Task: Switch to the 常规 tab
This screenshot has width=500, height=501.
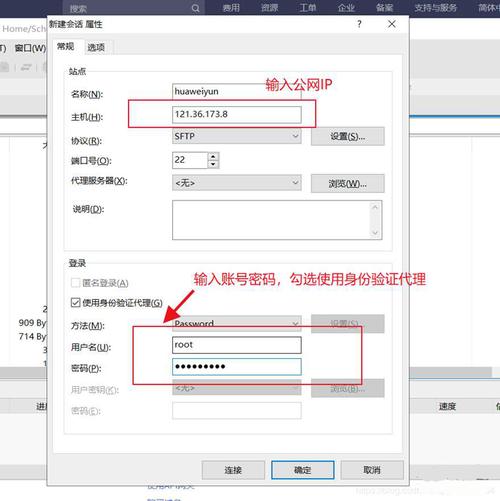Action: (65, 47)
